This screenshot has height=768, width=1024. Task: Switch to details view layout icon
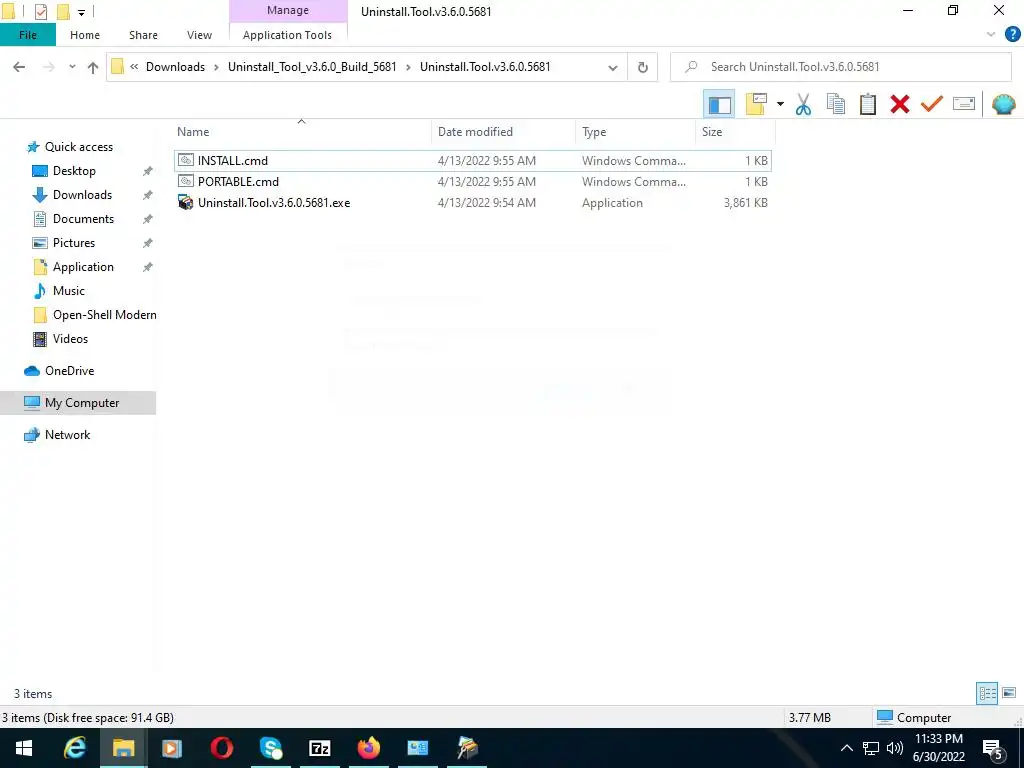tap(987, 694)
